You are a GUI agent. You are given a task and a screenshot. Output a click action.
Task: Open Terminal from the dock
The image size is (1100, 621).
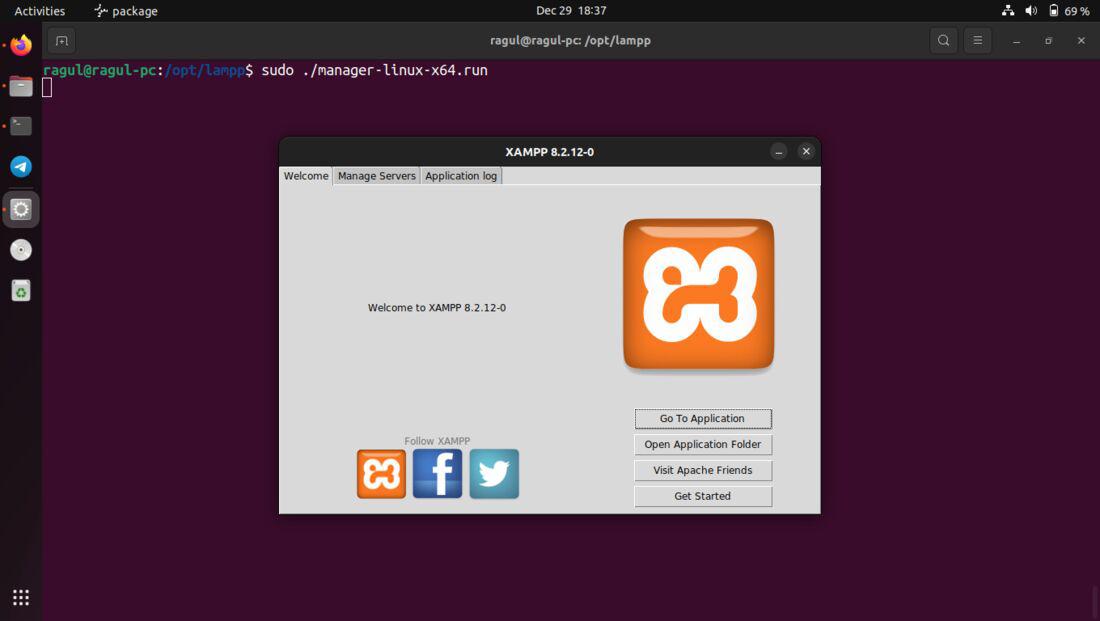click(x=21, y=126)
